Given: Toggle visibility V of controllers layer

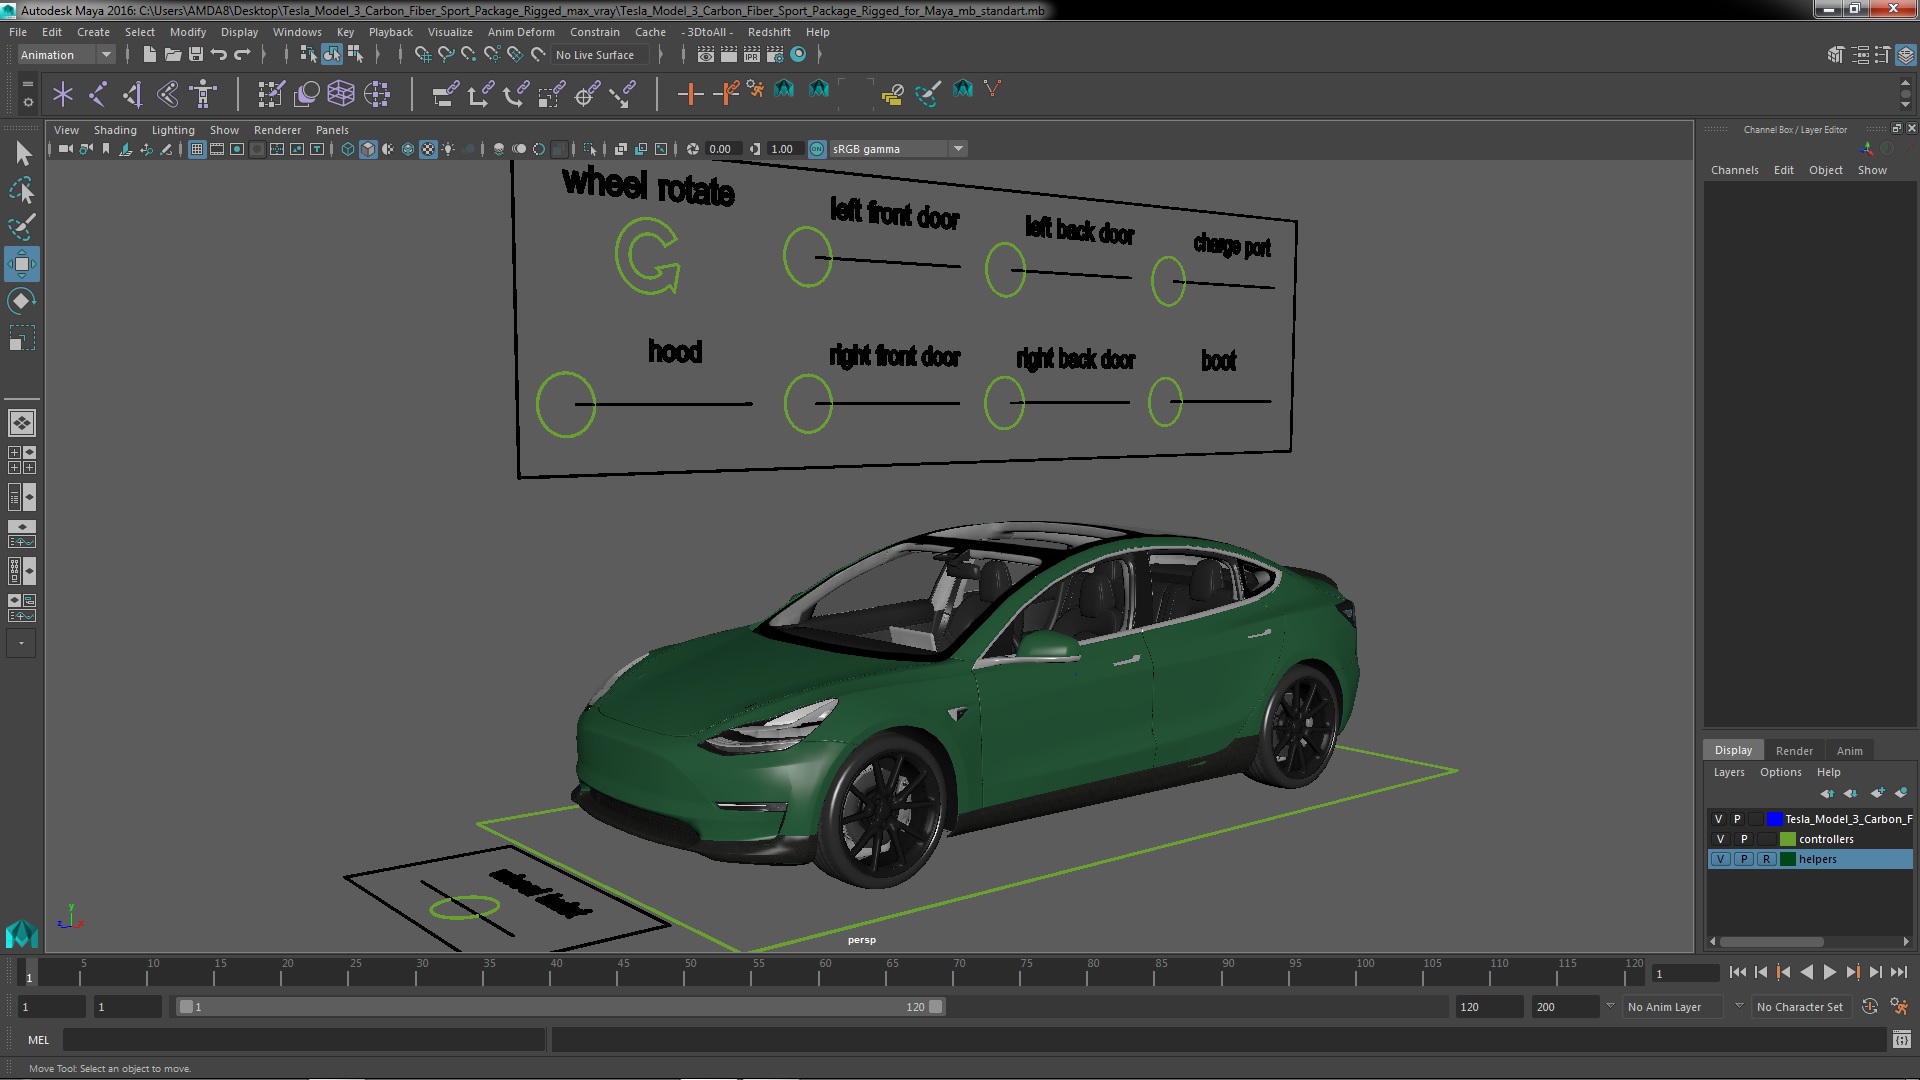Looking at the screenshot, I should click(x=1720, y=839).
